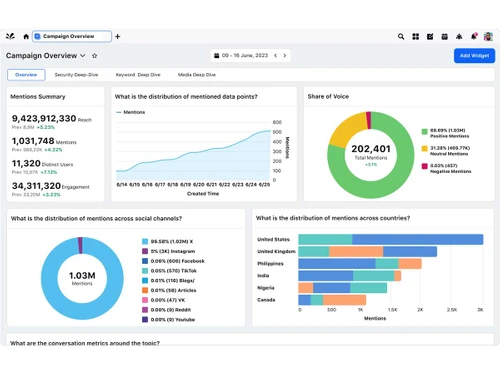The height and width of the screenshot is (375, 500).
Task: Click the Negative Mentions red legend swatch
Action: [424, 166]
